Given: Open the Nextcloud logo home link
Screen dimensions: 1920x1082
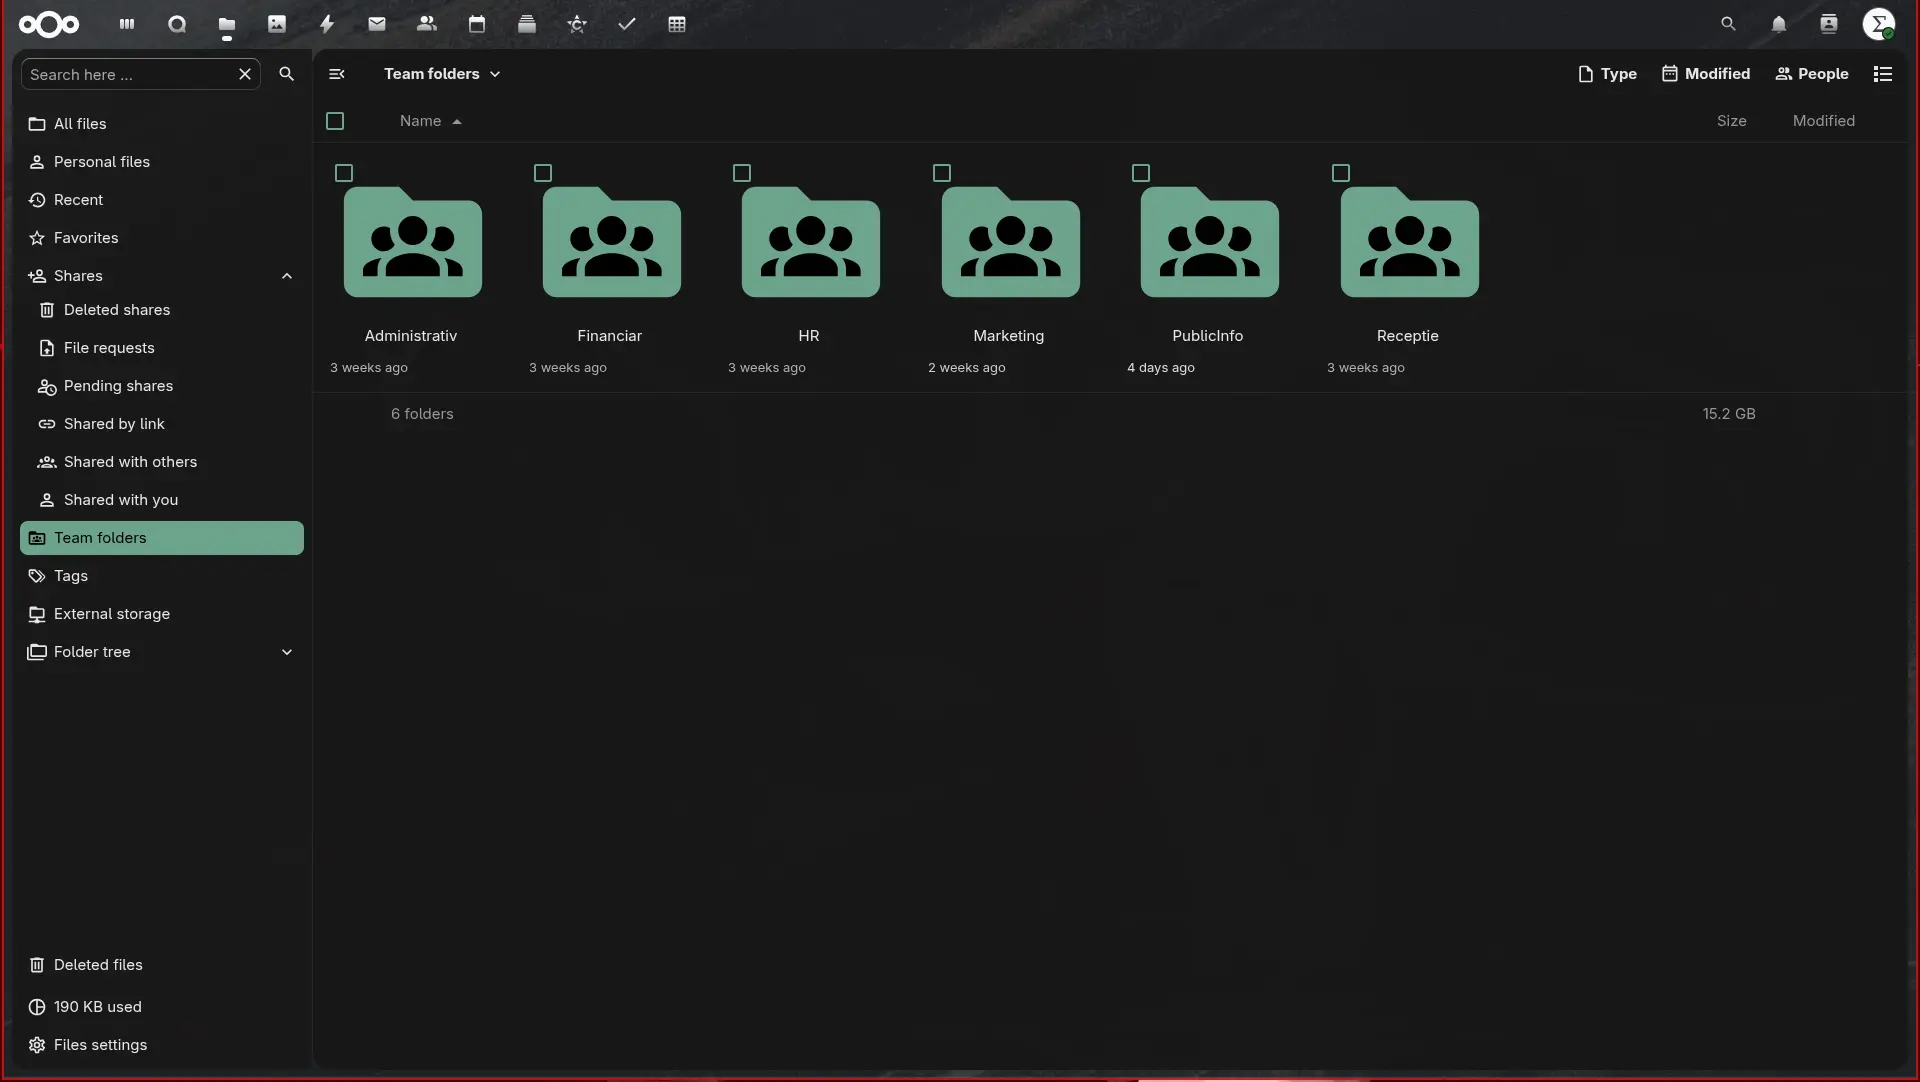Looking at the screenshot, I should pyautogui.click(x=49, y=24).
